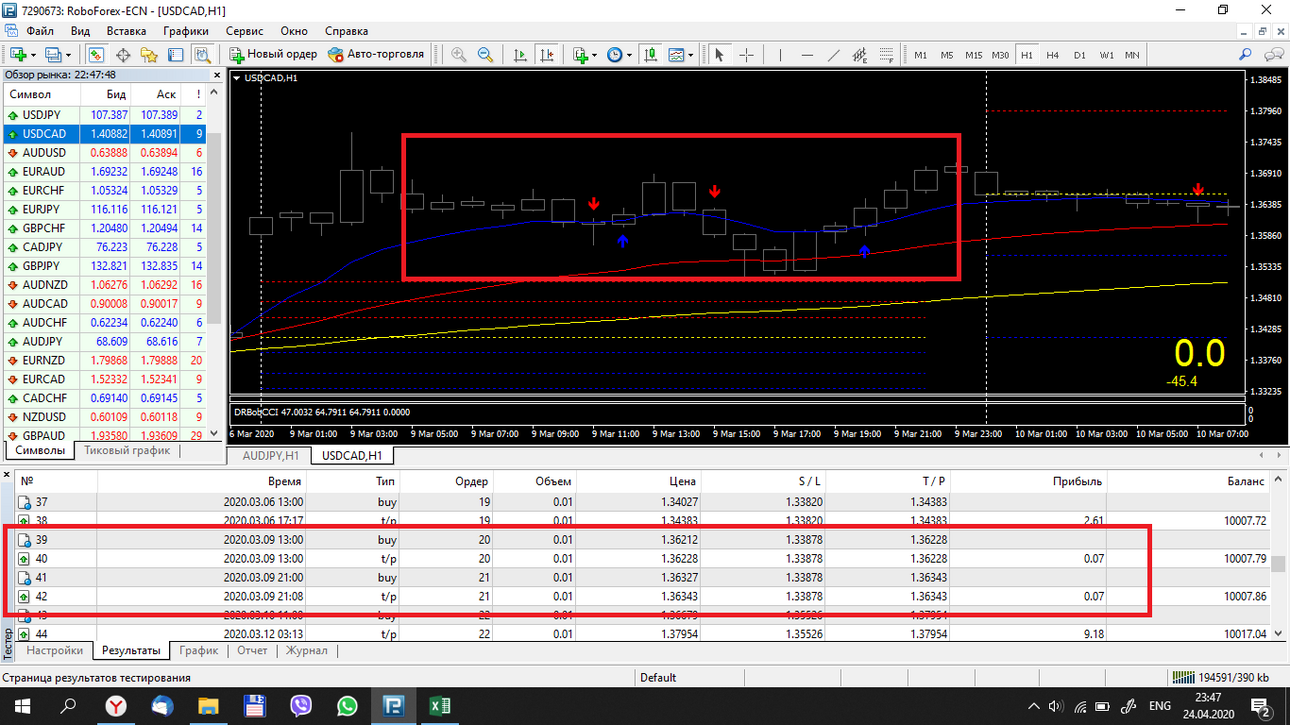Screen dimensions: 1290x725
Task: Expand the periods dropdown arrow
Action: (x=629, y=55)
